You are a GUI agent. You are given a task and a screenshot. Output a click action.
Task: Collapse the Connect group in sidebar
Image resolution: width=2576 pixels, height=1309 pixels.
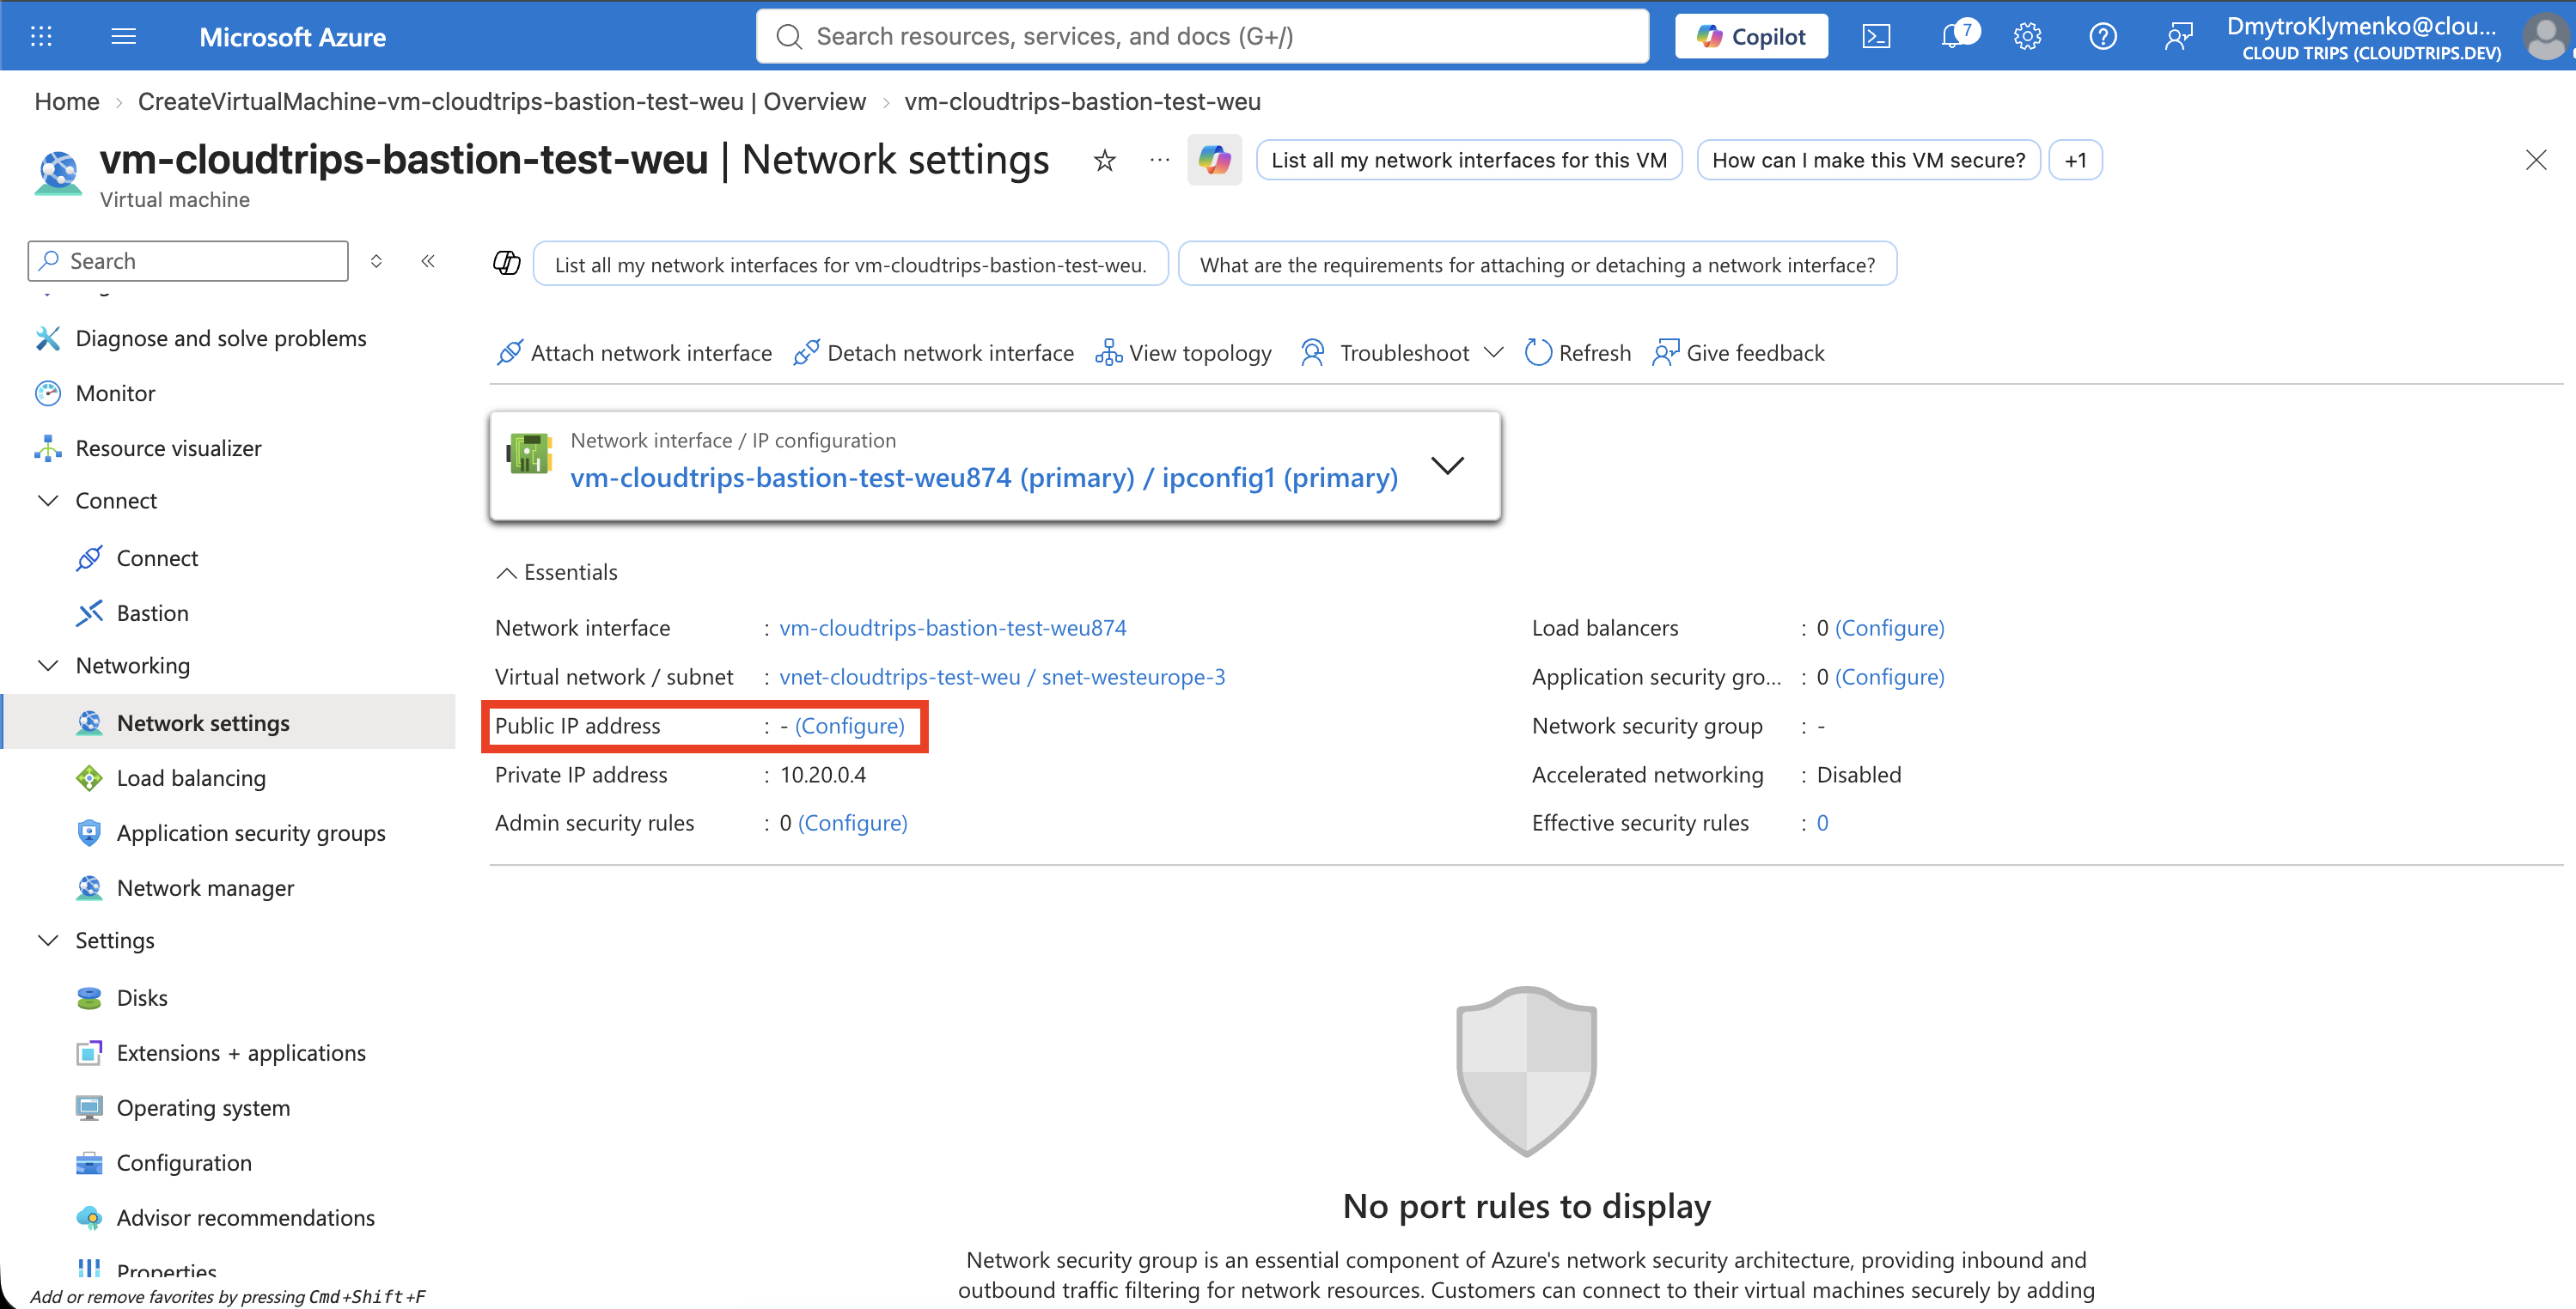[47, 500]
